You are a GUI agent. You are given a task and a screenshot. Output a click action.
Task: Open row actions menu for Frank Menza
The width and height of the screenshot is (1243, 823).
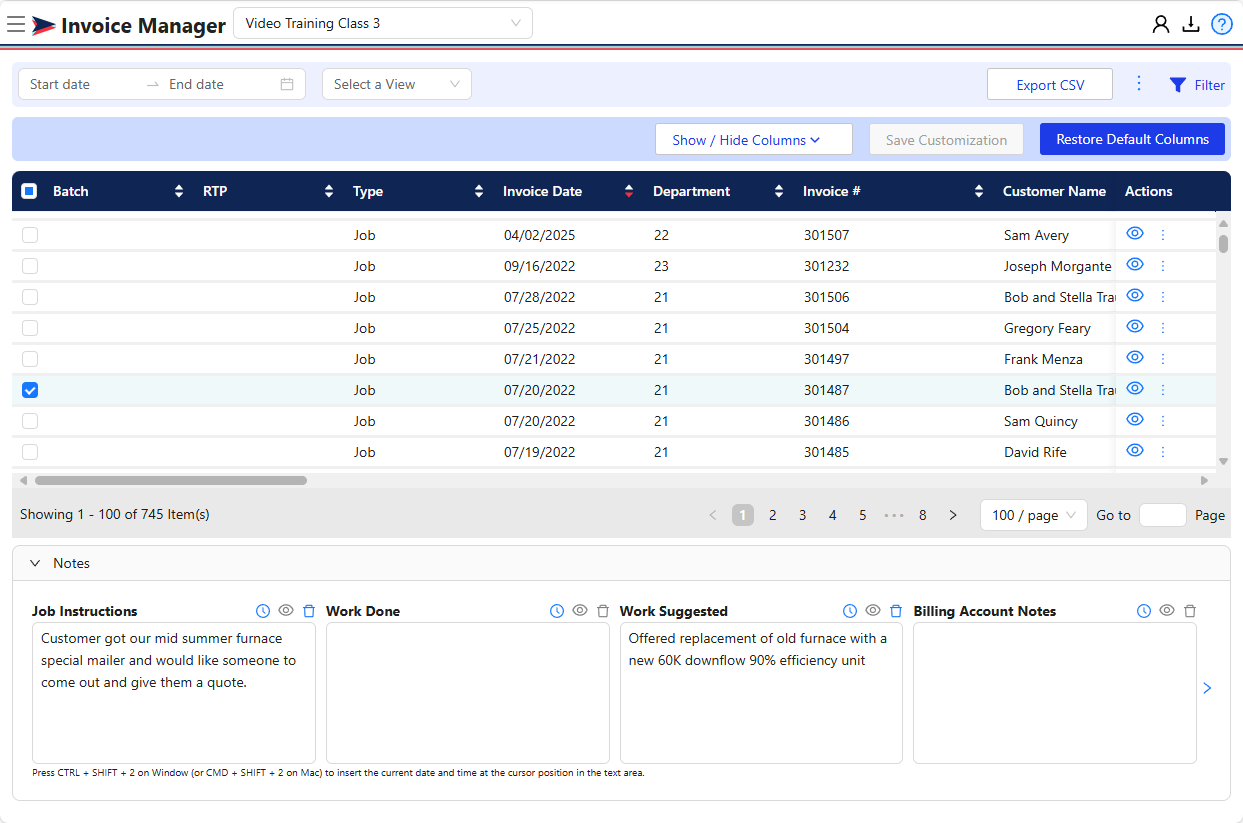coord(1163,359)
